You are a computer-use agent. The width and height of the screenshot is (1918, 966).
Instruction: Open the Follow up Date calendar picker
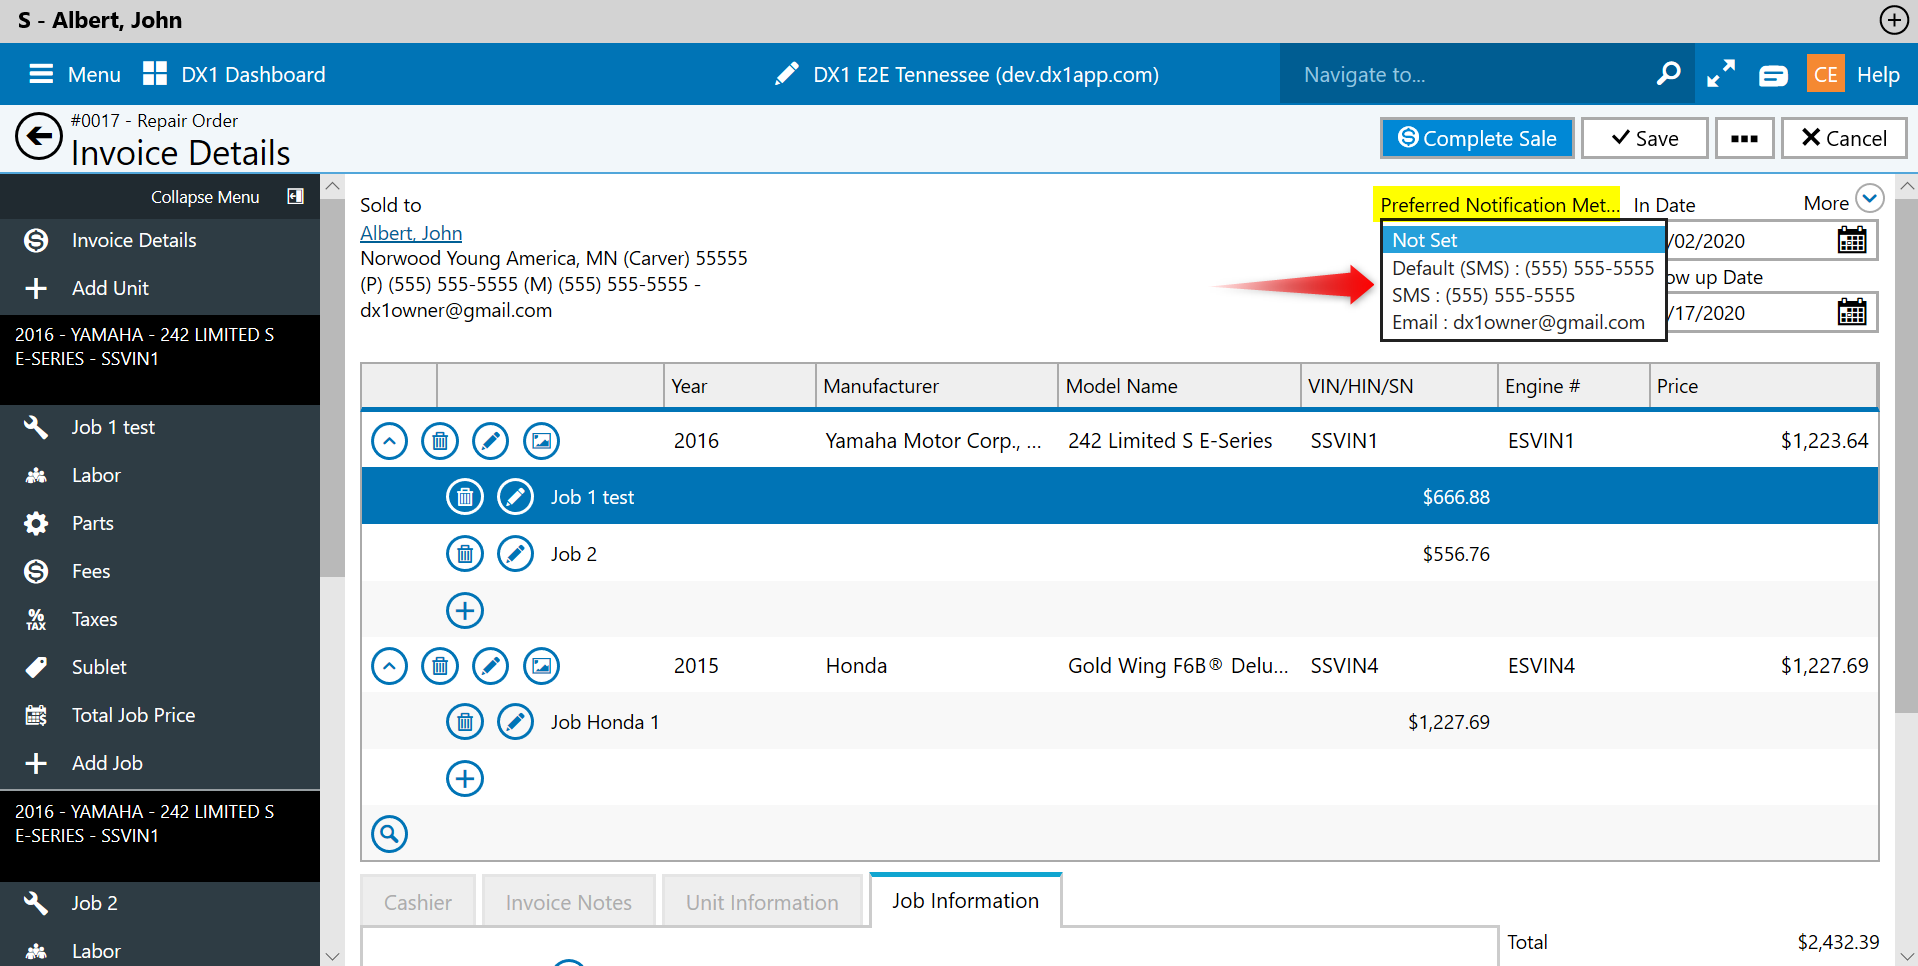point(1852,312)
